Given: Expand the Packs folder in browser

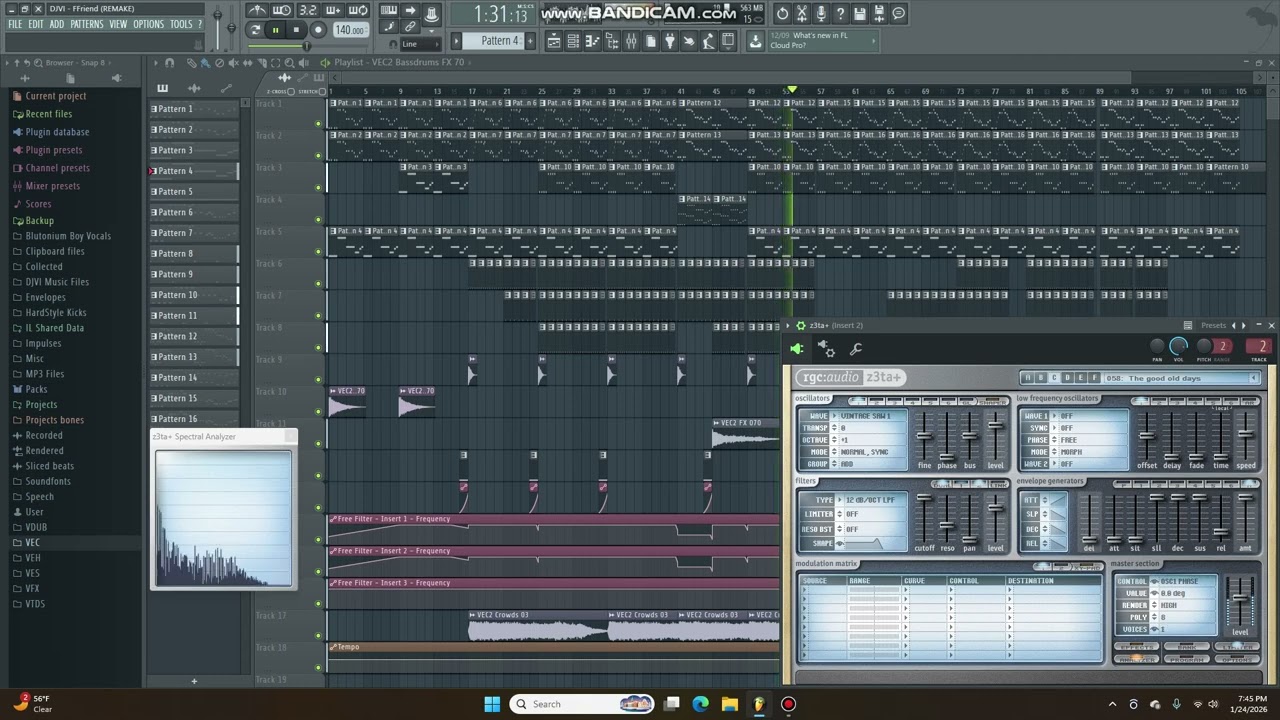Looking at the screenshot, I should tap(36, 389).
